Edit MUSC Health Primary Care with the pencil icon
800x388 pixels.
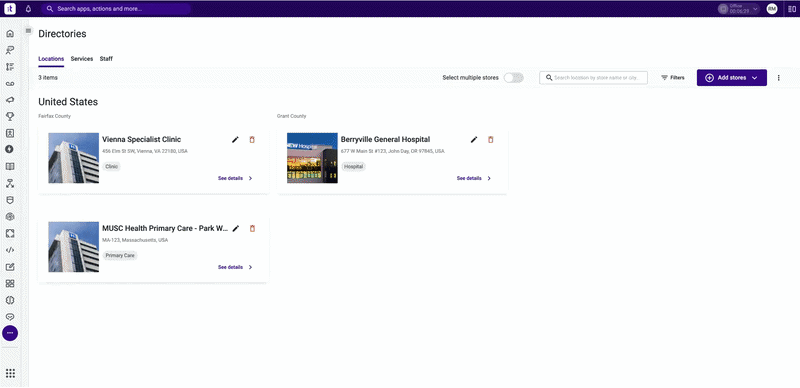(x=235, y=229)
